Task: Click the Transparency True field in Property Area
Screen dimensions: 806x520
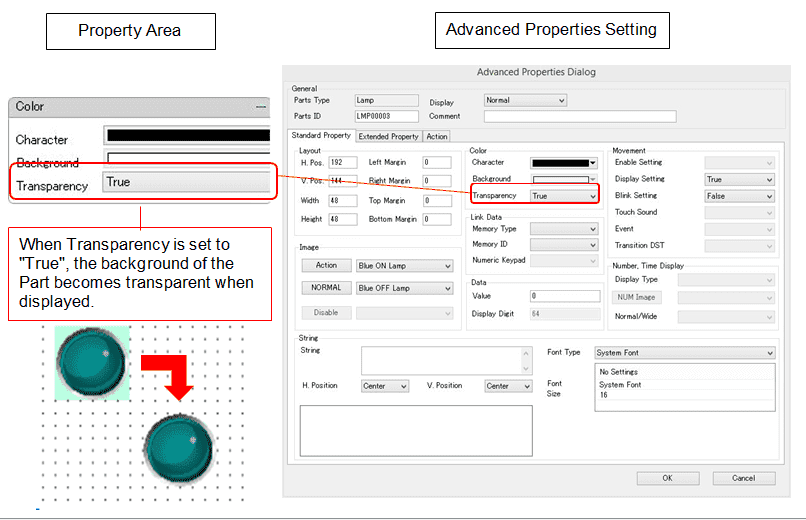Action: click(186, 183)
